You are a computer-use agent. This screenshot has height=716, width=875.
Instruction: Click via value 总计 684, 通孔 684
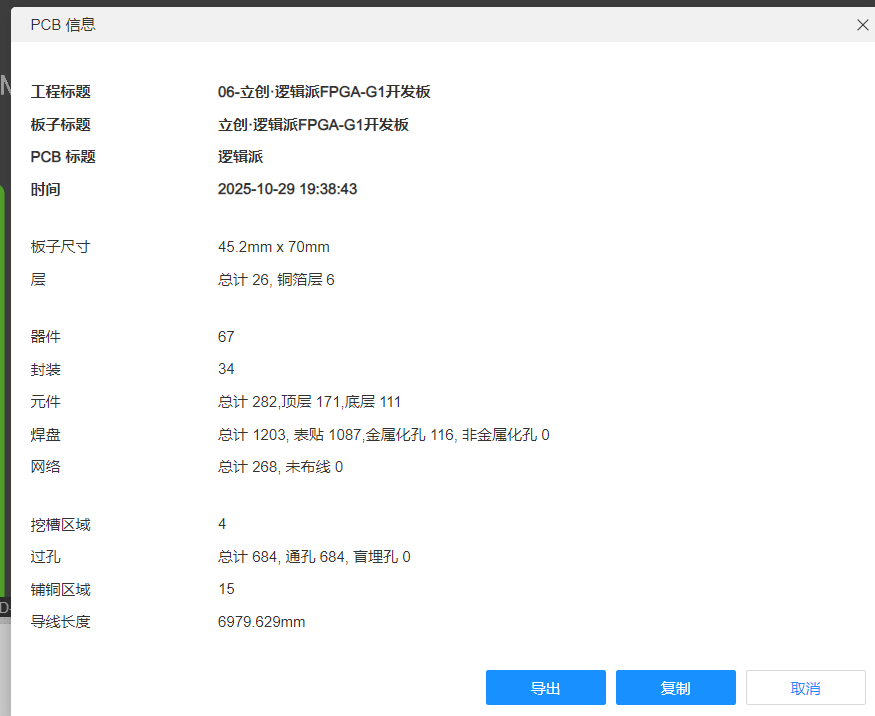pyautogui.click(x=314, y=557)
